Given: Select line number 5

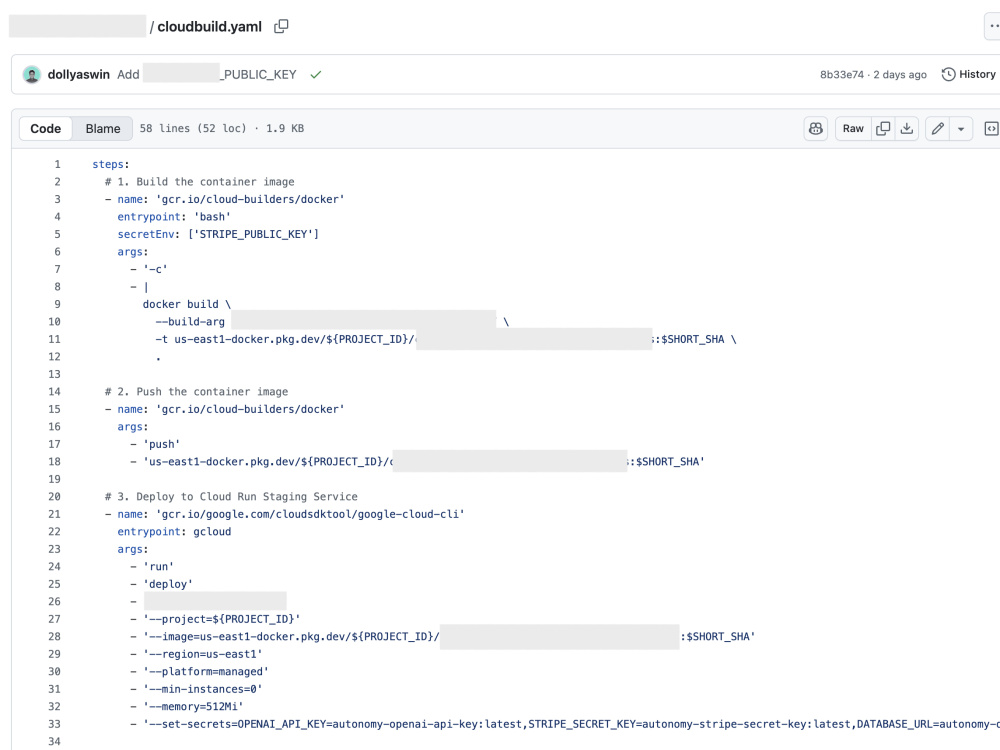Looking at the screenshot, I should pos(57,235).
